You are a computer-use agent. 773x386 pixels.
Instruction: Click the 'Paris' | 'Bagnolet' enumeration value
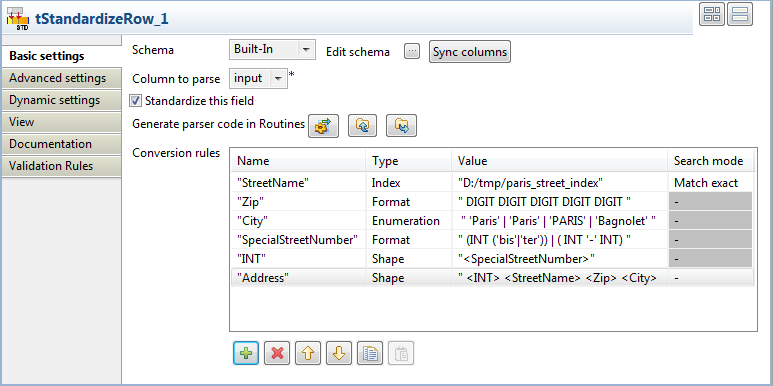click(560, 221)
